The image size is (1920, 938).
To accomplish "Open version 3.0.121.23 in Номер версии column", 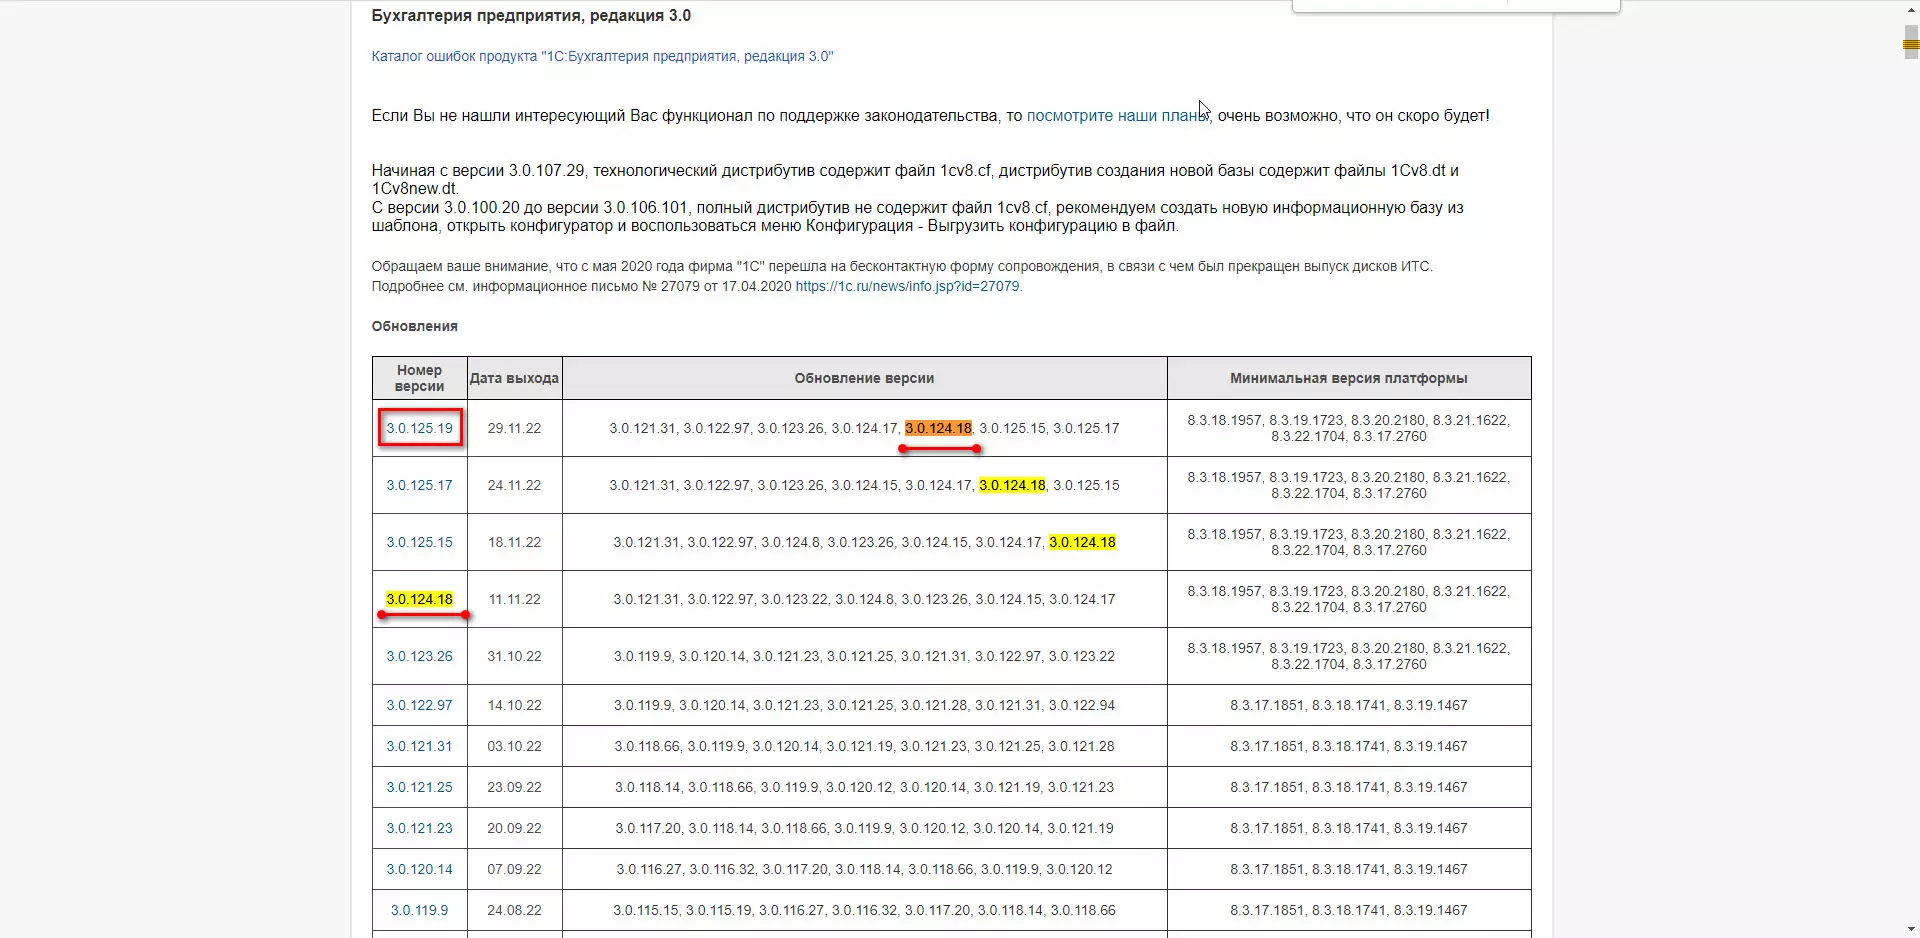I will 419,828.
